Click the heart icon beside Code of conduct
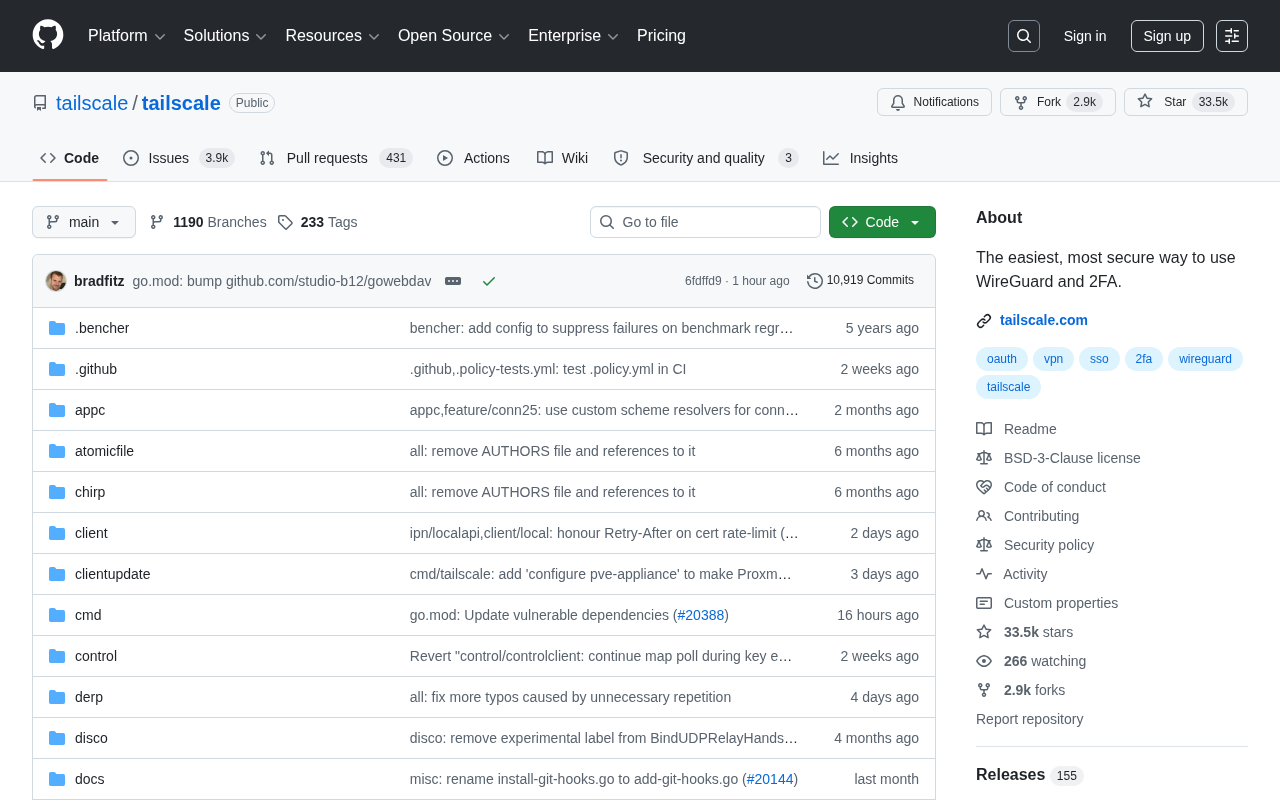The image size is (1280, 800). [x=984, y=487]
